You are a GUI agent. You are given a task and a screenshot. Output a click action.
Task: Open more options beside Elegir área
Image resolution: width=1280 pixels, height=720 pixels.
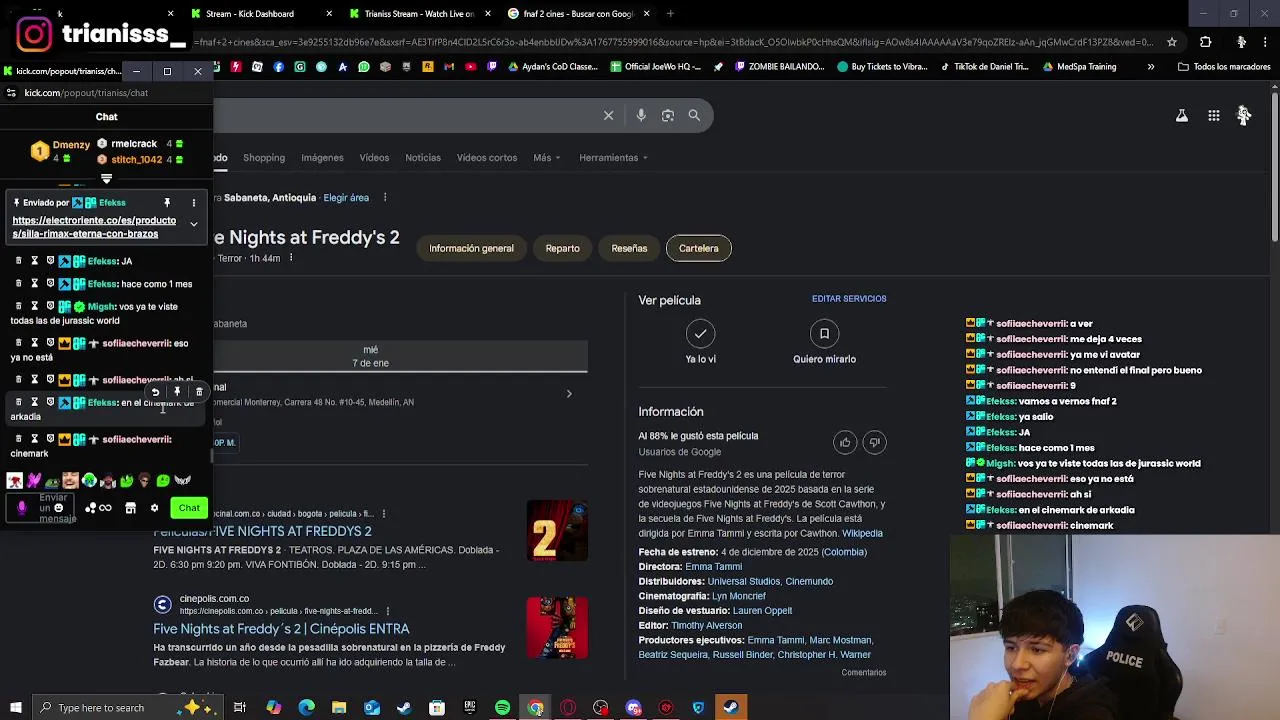pyautogui.click(x=385, y=198)
